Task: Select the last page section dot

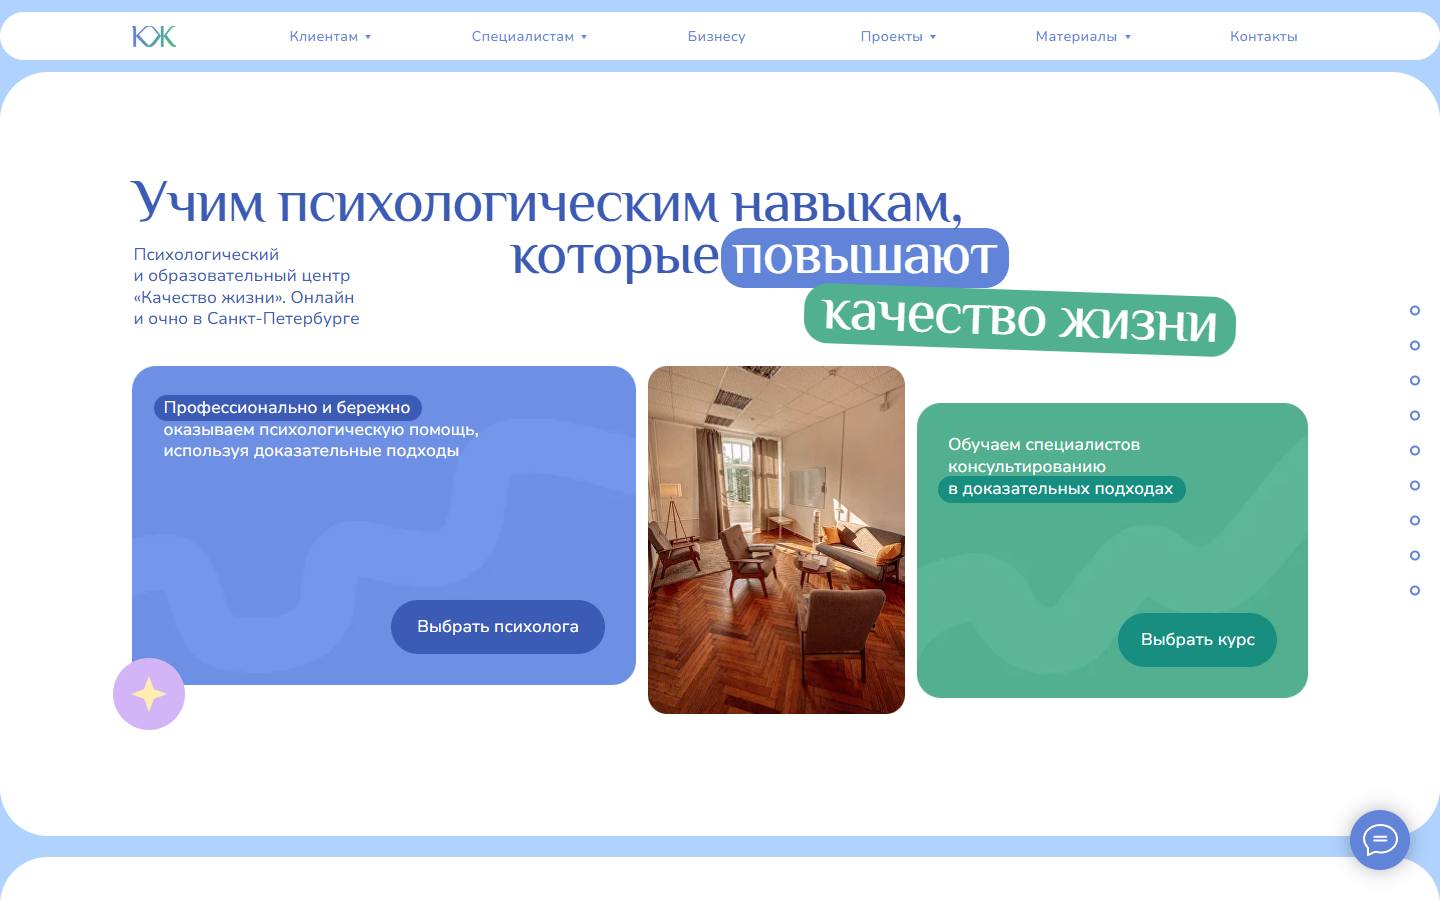Action: coord(1415,590)
